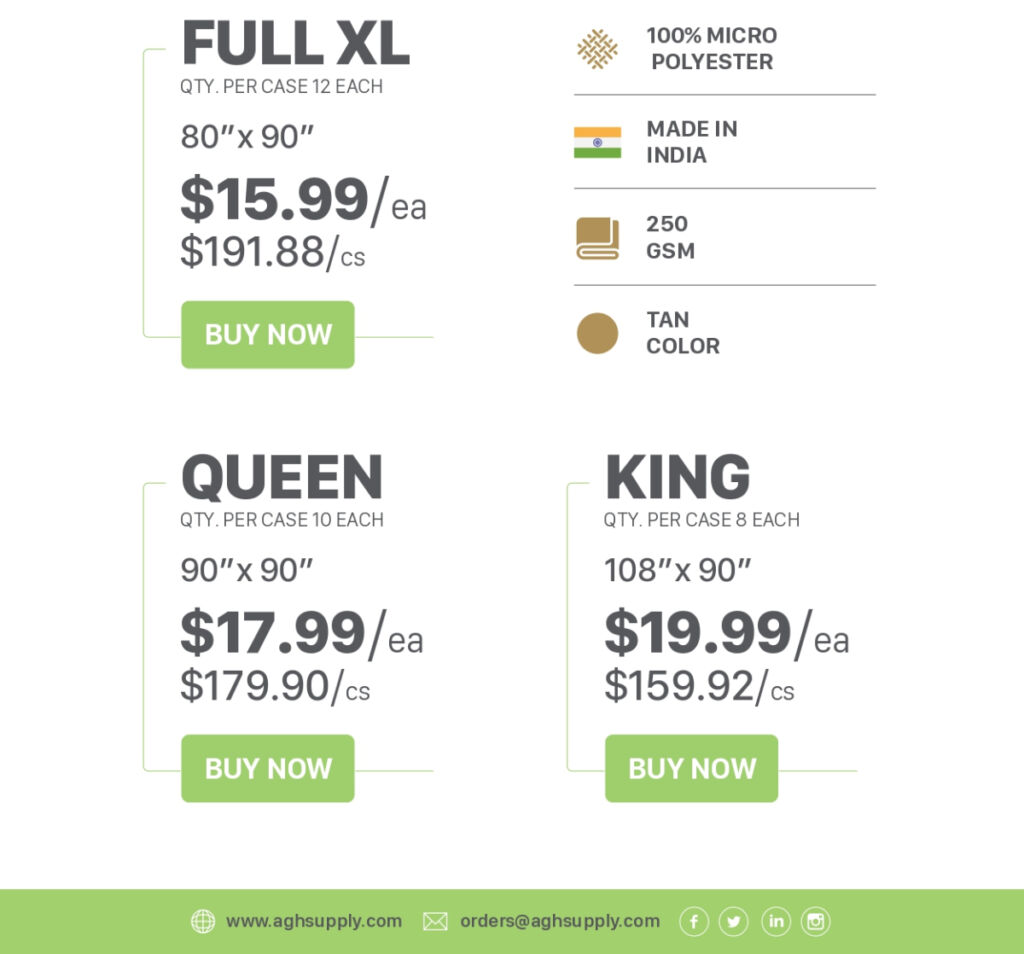Click the micro polyester weave icon

coord(597,49)
